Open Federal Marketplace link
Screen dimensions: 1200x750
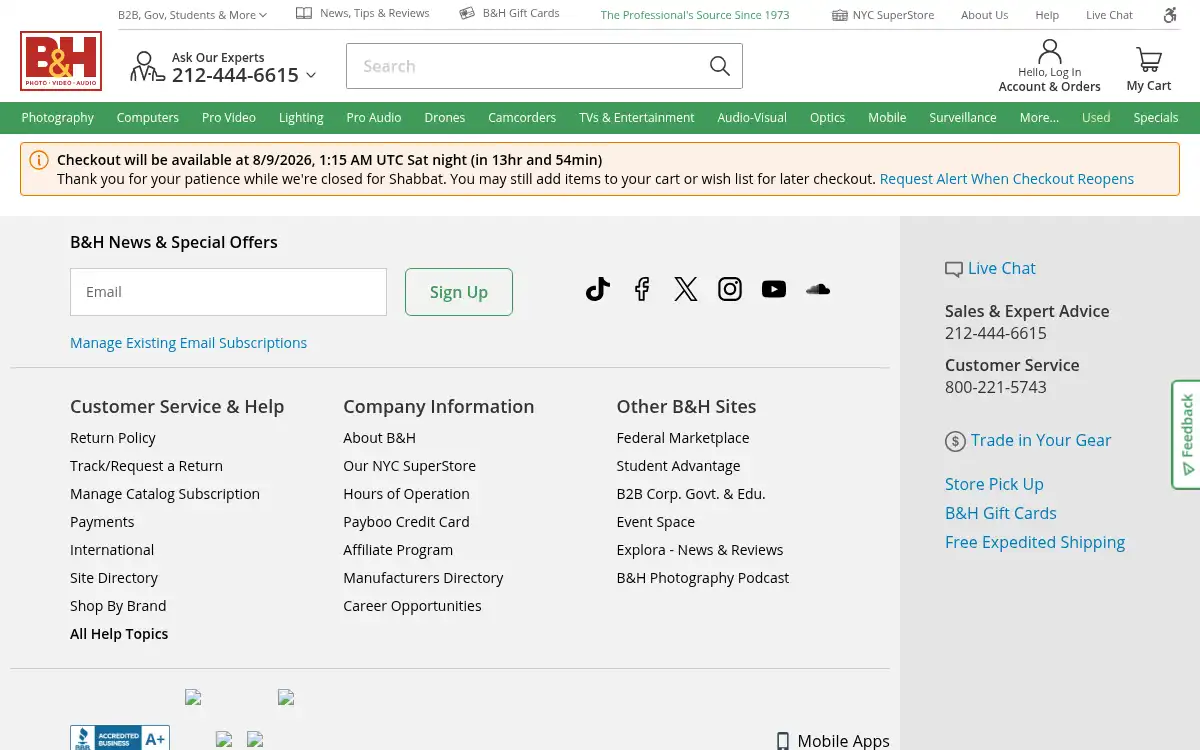click(x=683, y=438)
